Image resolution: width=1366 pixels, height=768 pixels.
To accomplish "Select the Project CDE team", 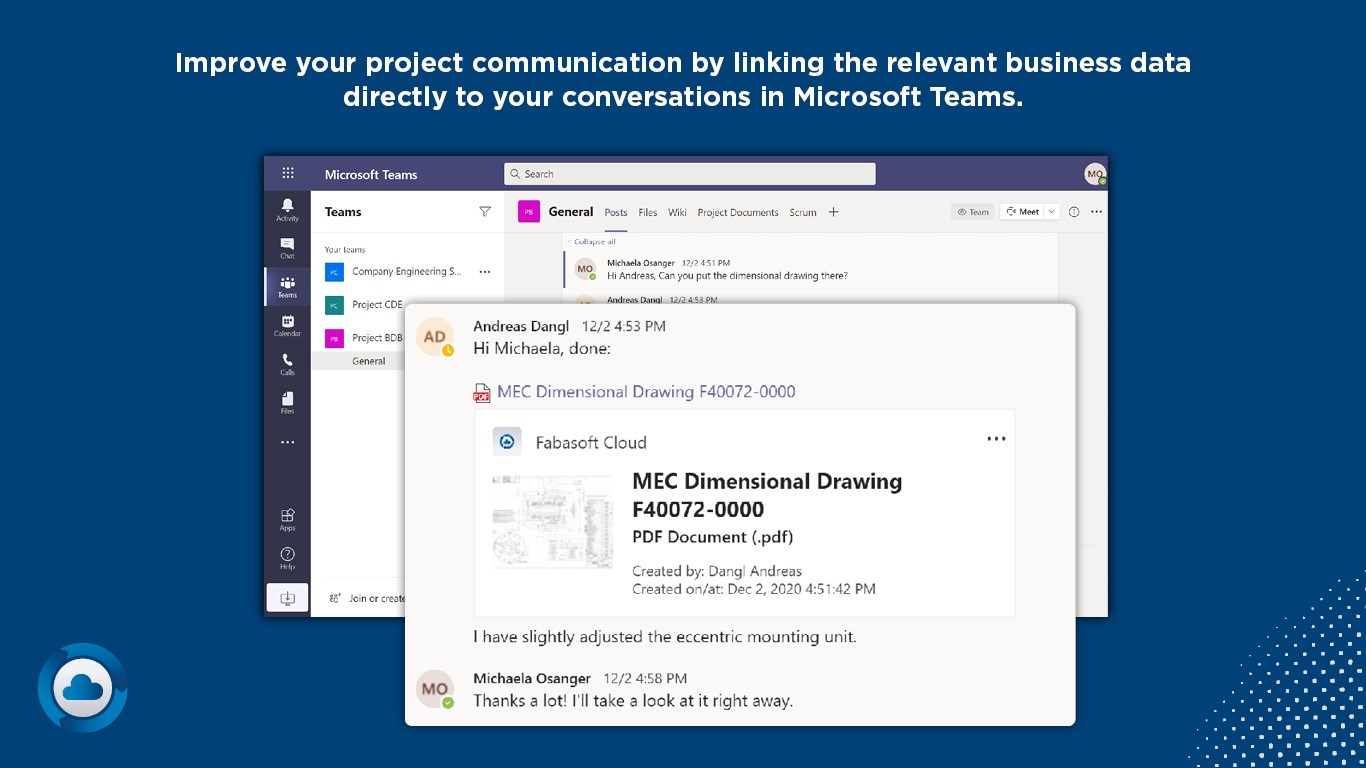I will point(377,305).
